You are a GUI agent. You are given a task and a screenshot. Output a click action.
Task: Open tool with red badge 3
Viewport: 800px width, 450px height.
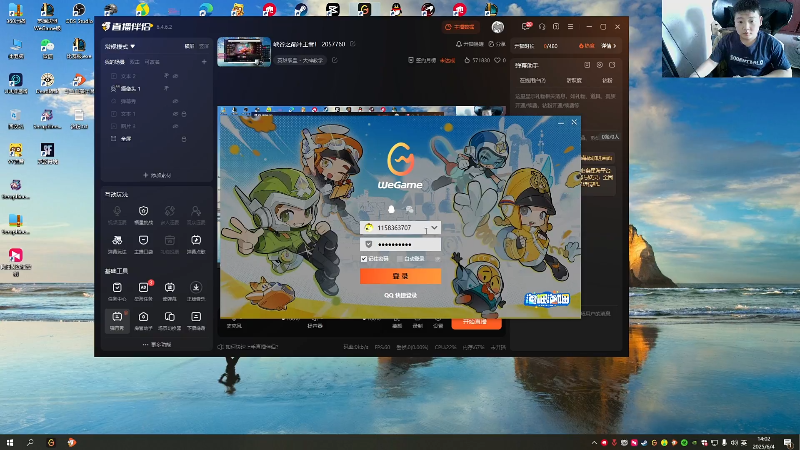143,291
